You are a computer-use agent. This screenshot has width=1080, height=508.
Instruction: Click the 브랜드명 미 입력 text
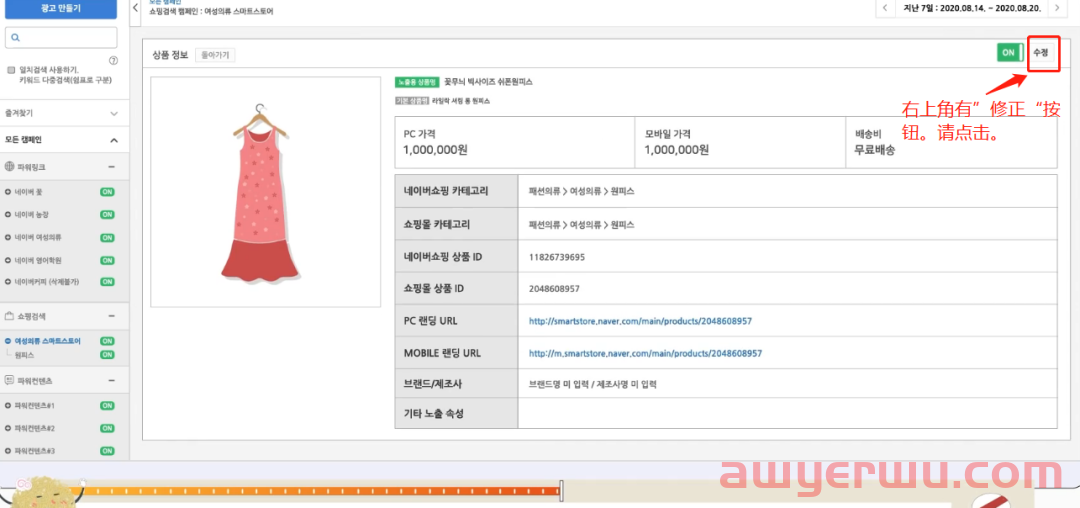[x=558, y=385]
